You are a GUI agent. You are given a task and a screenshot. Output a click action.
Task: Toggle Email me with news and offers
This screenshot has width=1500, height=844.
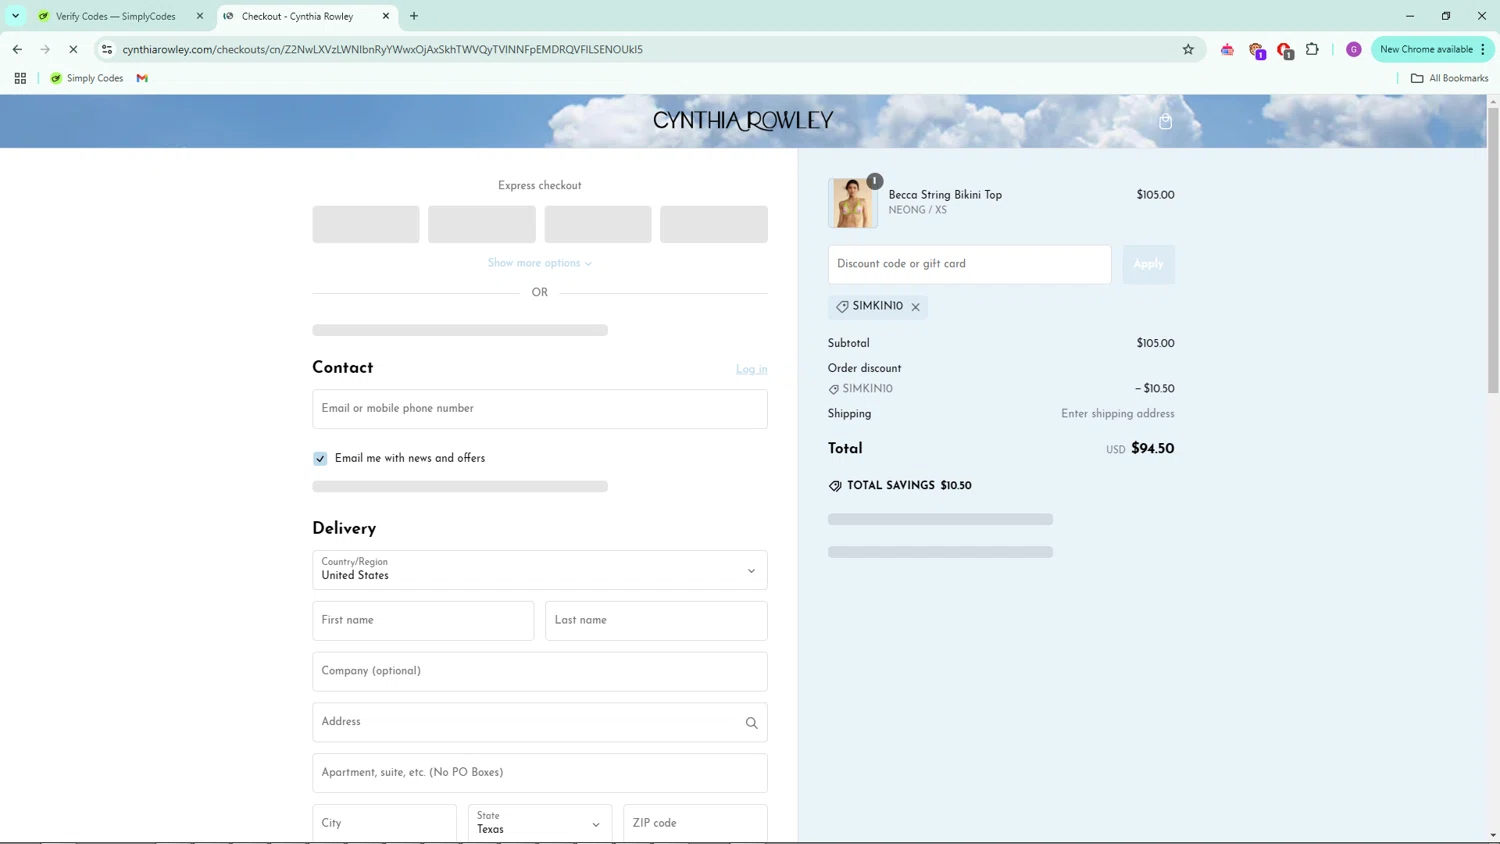320,459
